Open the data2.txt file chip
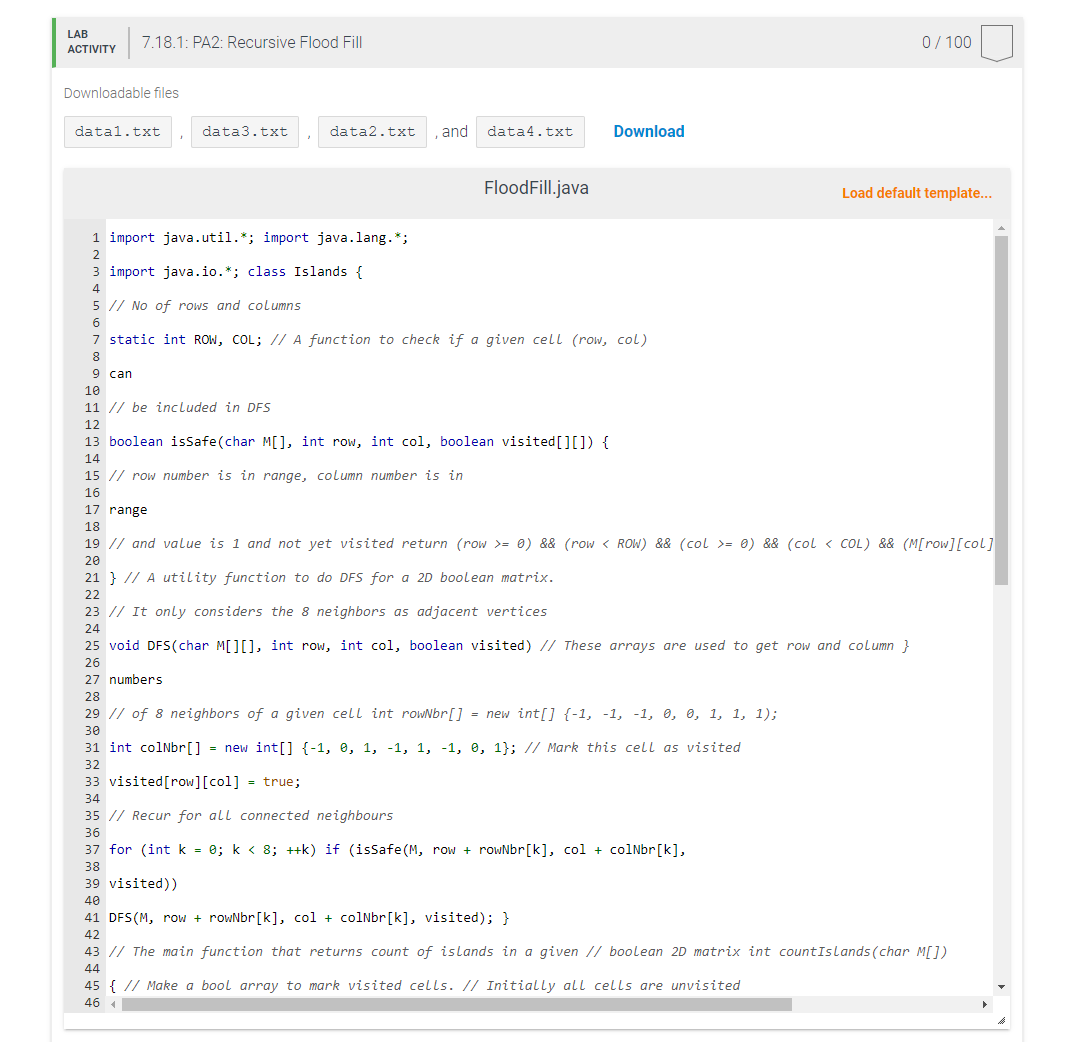1074x1042 pixels. tap(373, 132)
